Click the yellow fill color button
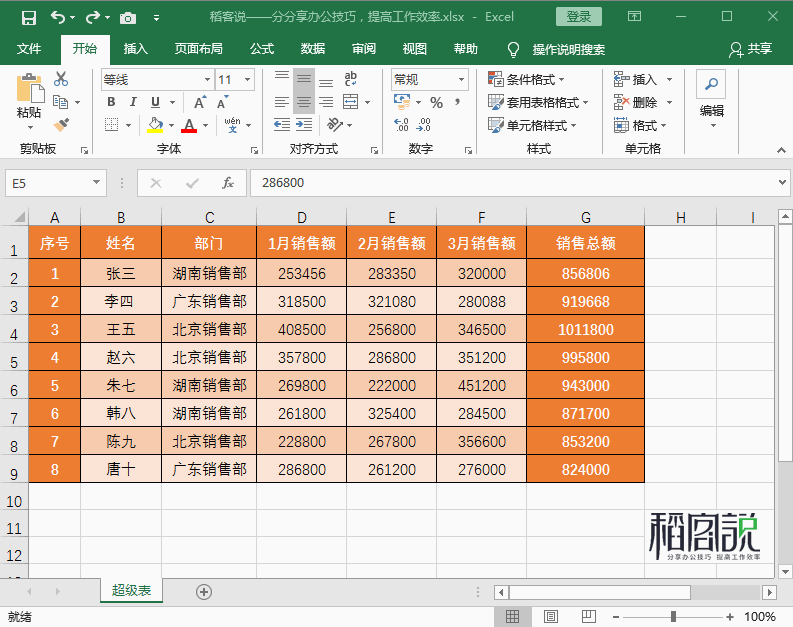This screenshot has width=793, height=627. pyautogui.click(x=155, y=125)
